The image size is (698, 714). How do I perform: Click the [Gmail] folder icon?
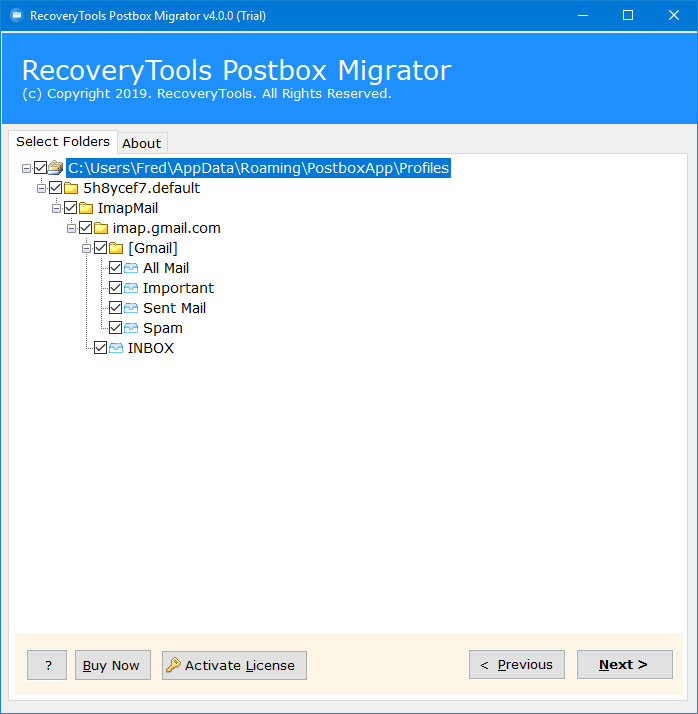tap(116, 248)
